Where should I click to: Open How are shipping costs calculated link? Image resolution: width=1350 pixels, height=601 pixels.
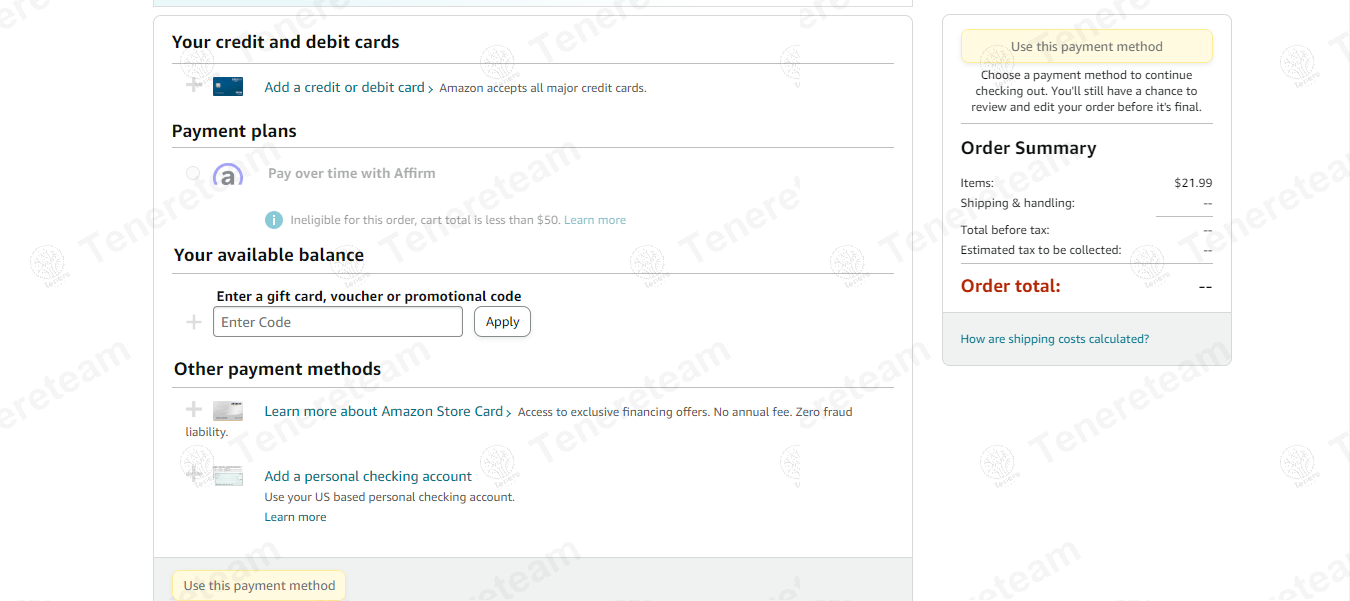(1055, 339)
